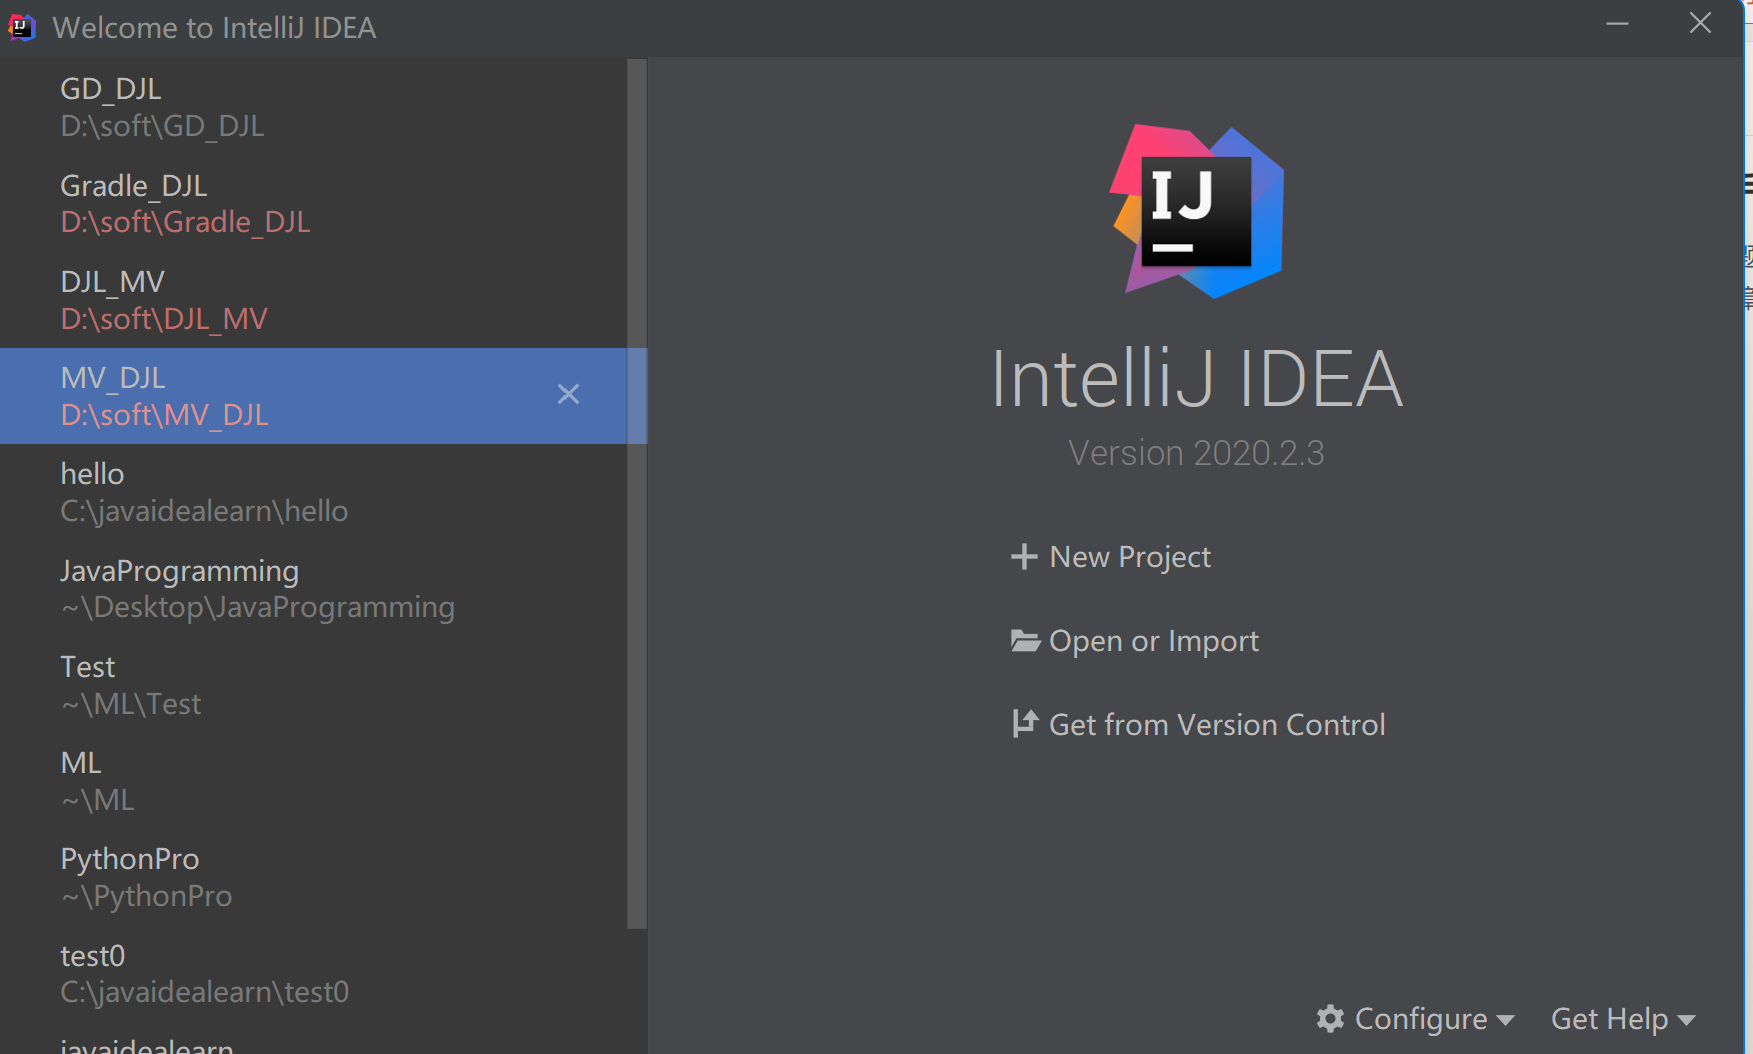Click the New Project plus icon
Viewport: 1753px width, 1054px height.
pyautogui.click(x=1024, y=556)
